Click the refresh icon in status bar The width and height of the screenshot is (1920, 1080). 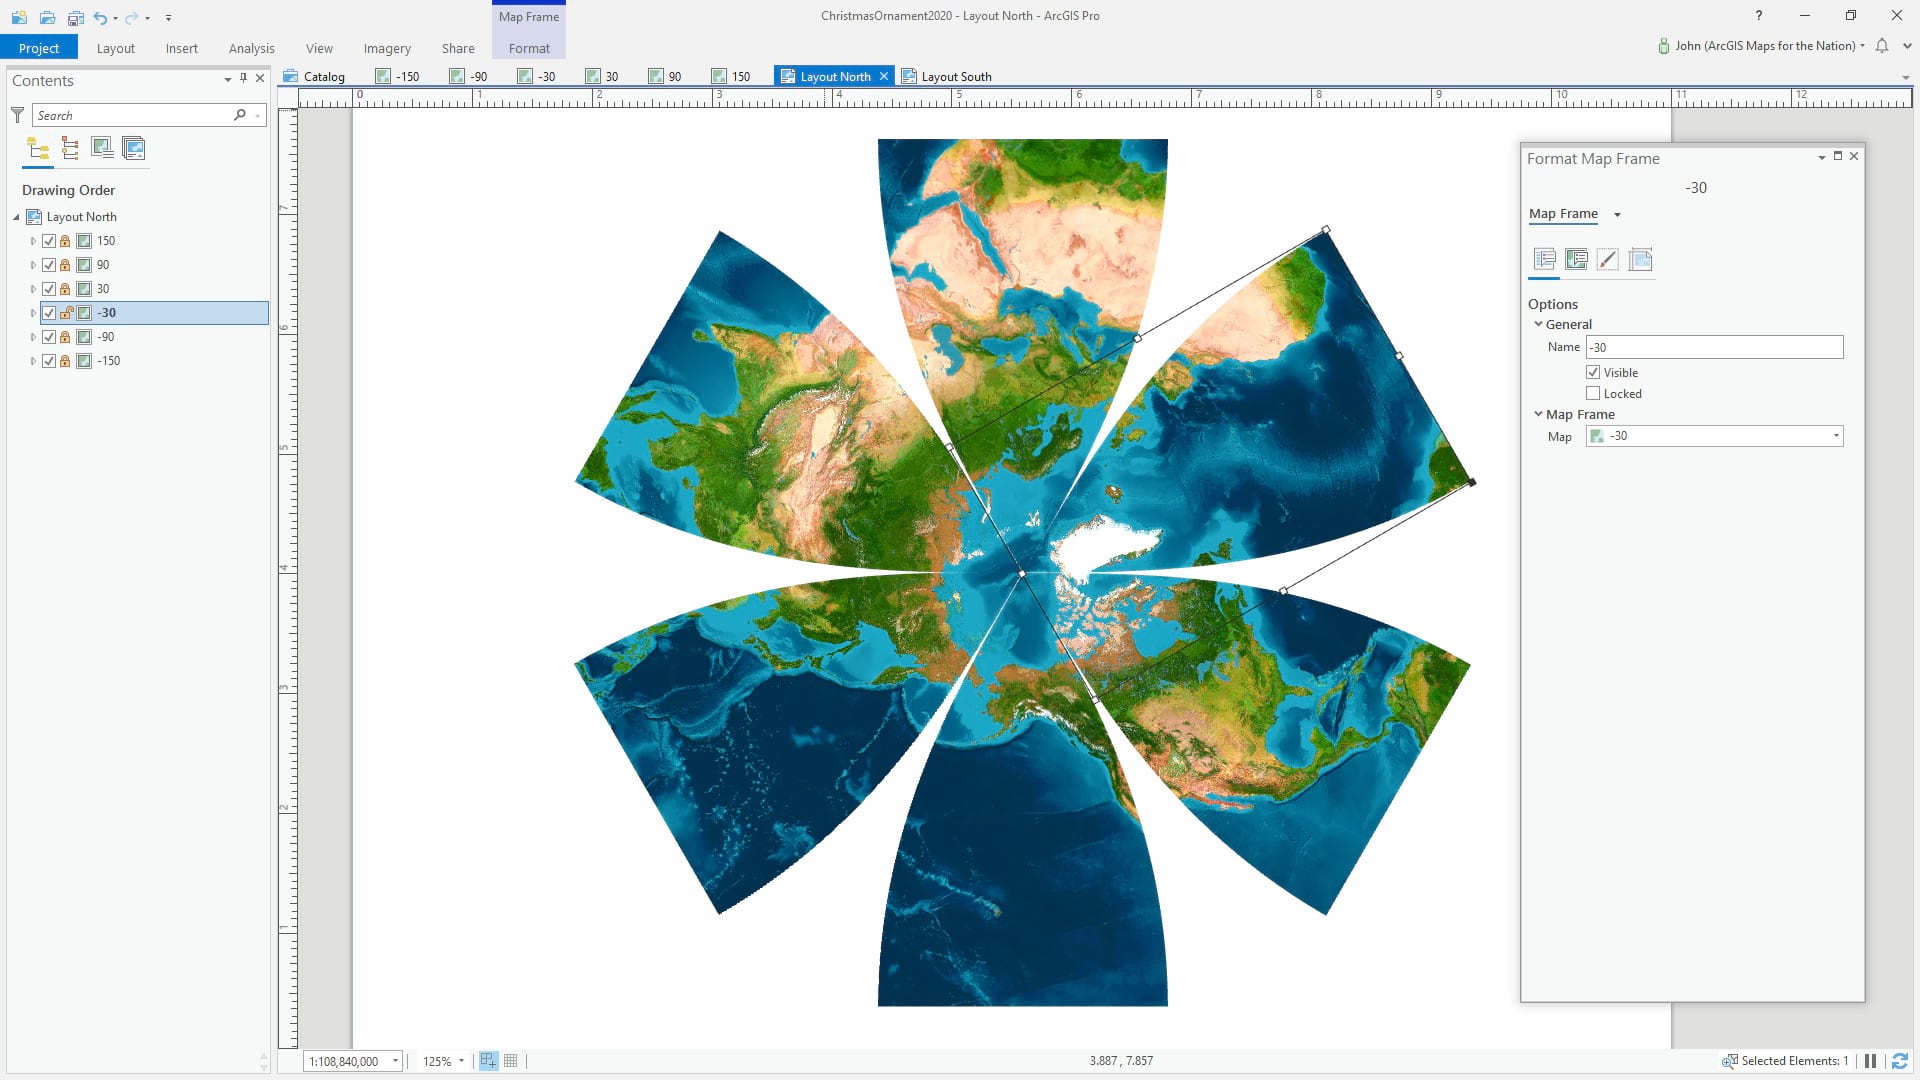tap(1899, 1061)
